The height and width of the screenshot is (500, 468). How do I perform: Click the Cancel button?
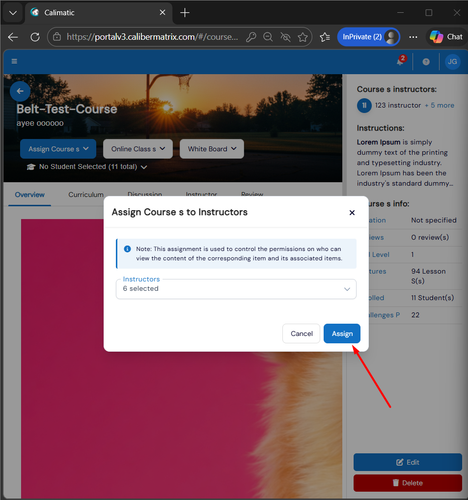click(301, 334)
